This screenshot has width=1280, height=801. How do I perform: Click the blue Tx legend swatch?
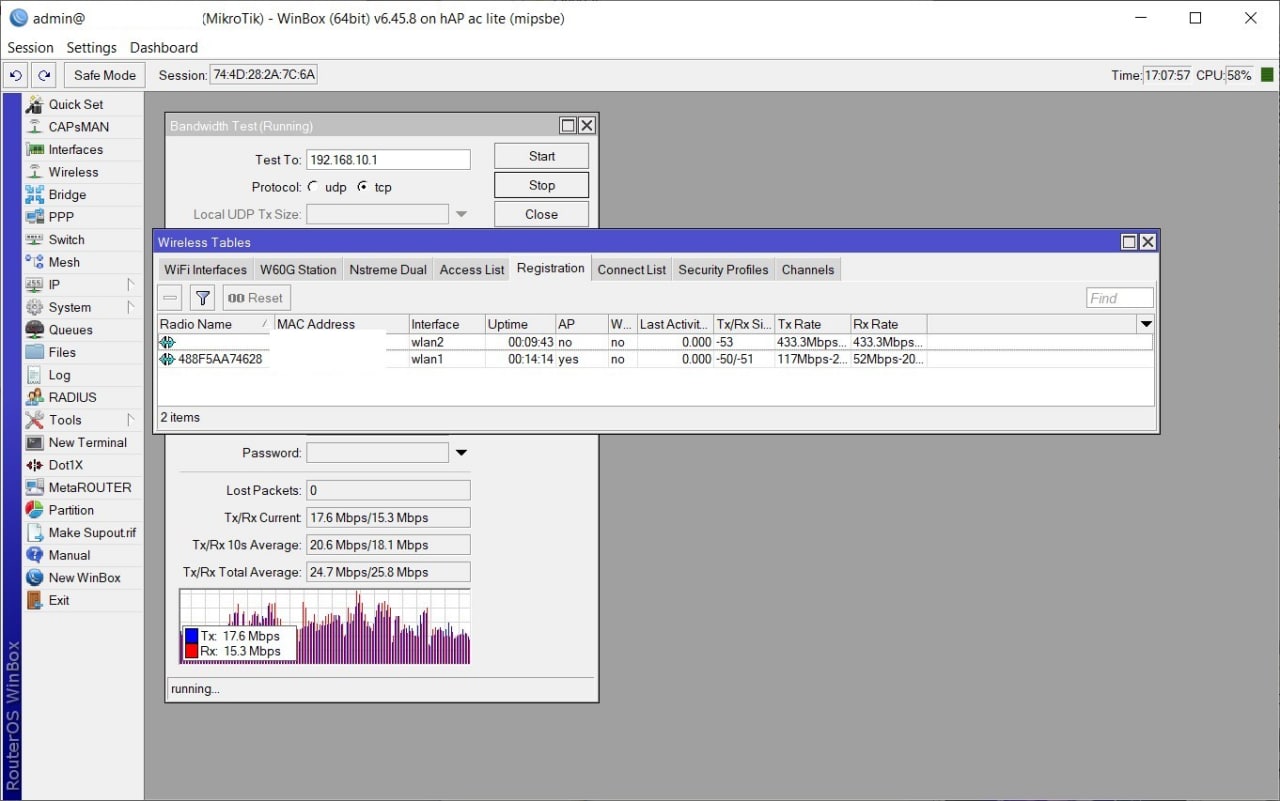coord(192,636)
